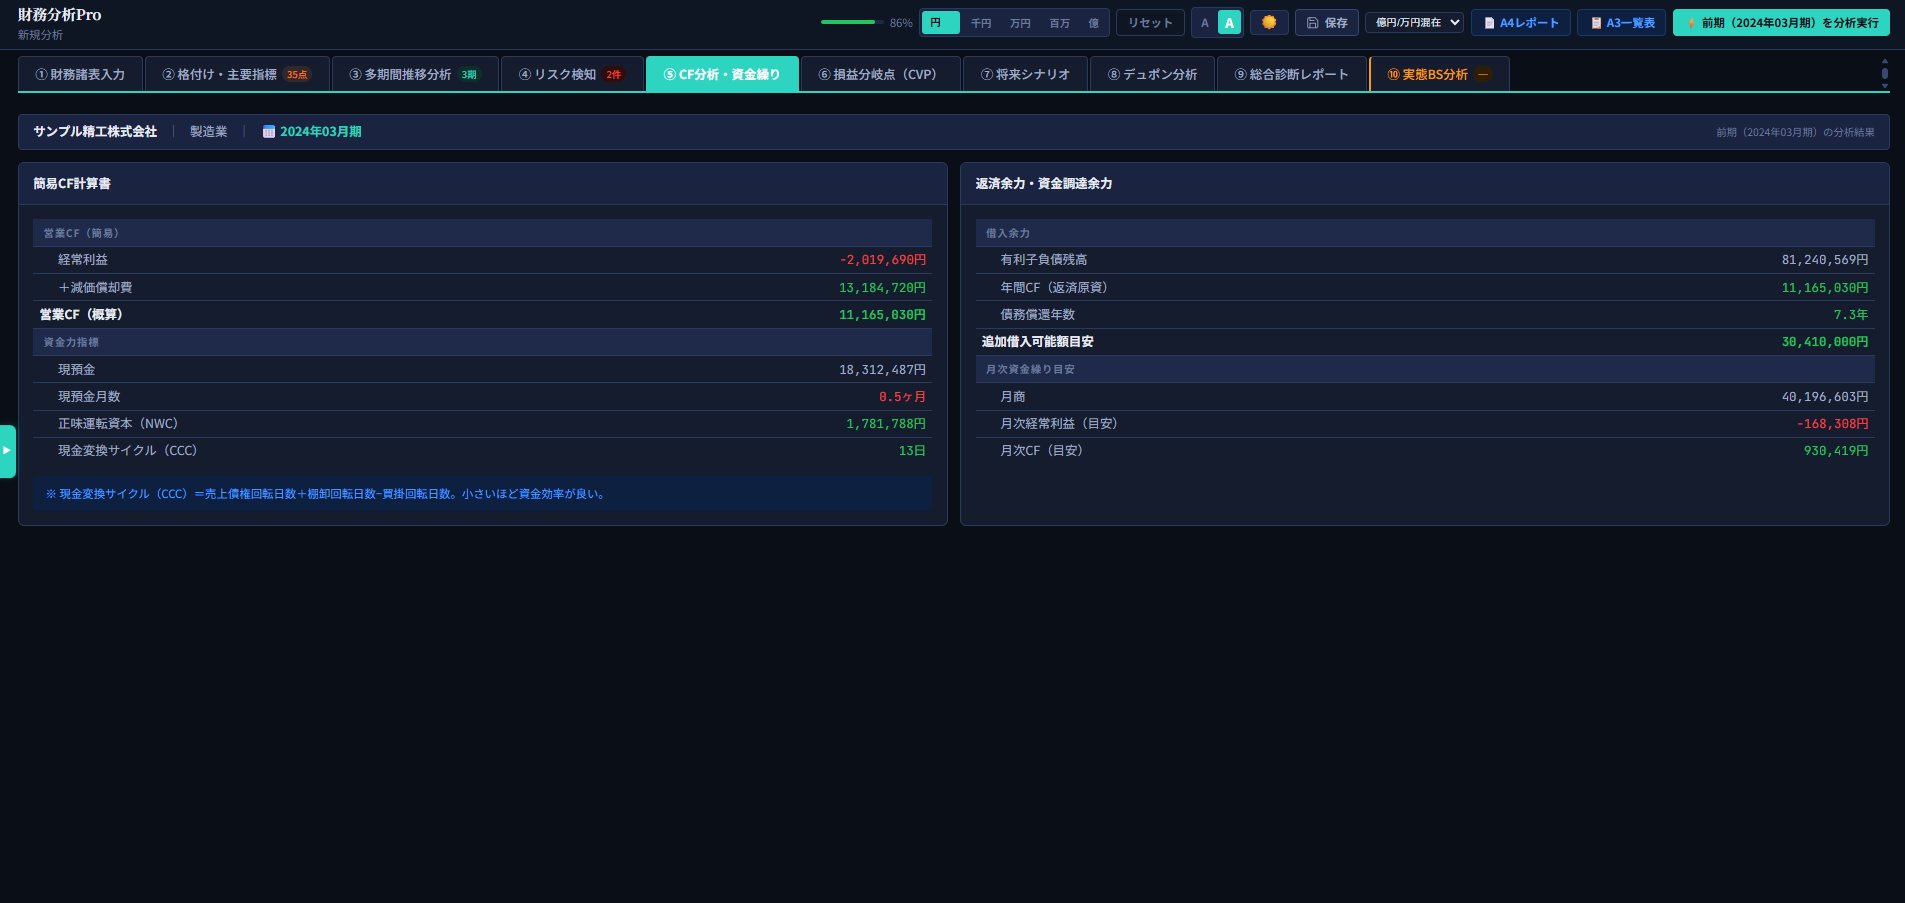The height and width of the screenshot is (903, 1905).
Task: Open the left side panel arrow
Action: tap(7, 451)
